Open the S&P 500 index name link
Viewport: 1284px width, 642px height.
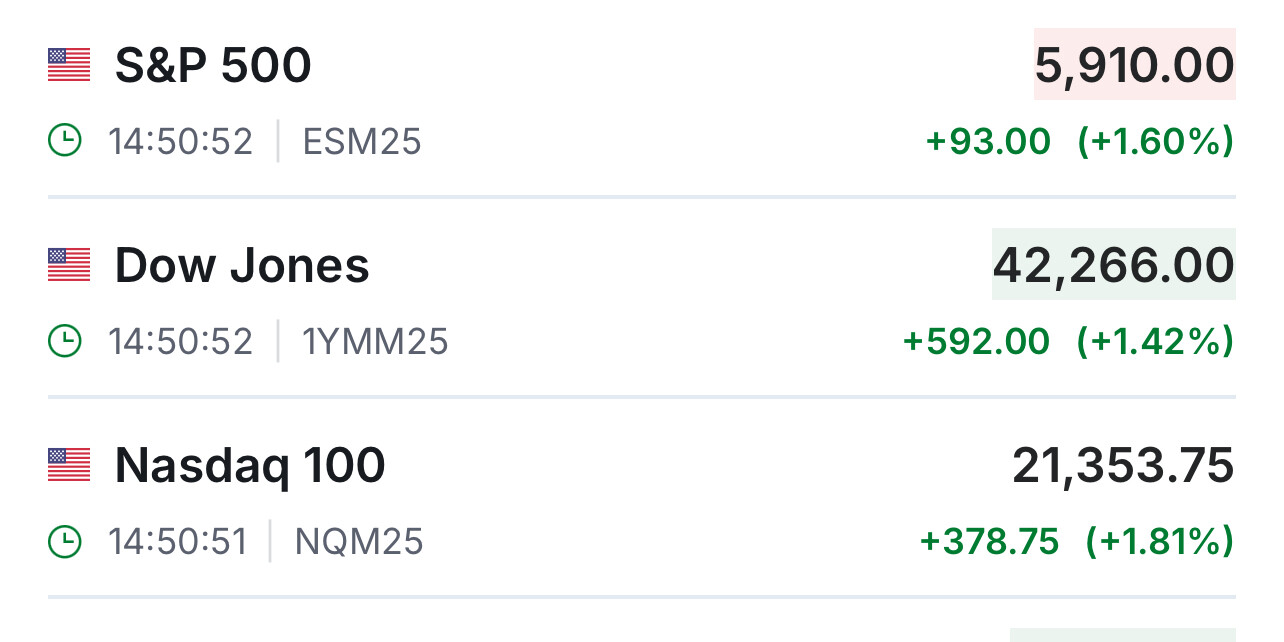213,65
